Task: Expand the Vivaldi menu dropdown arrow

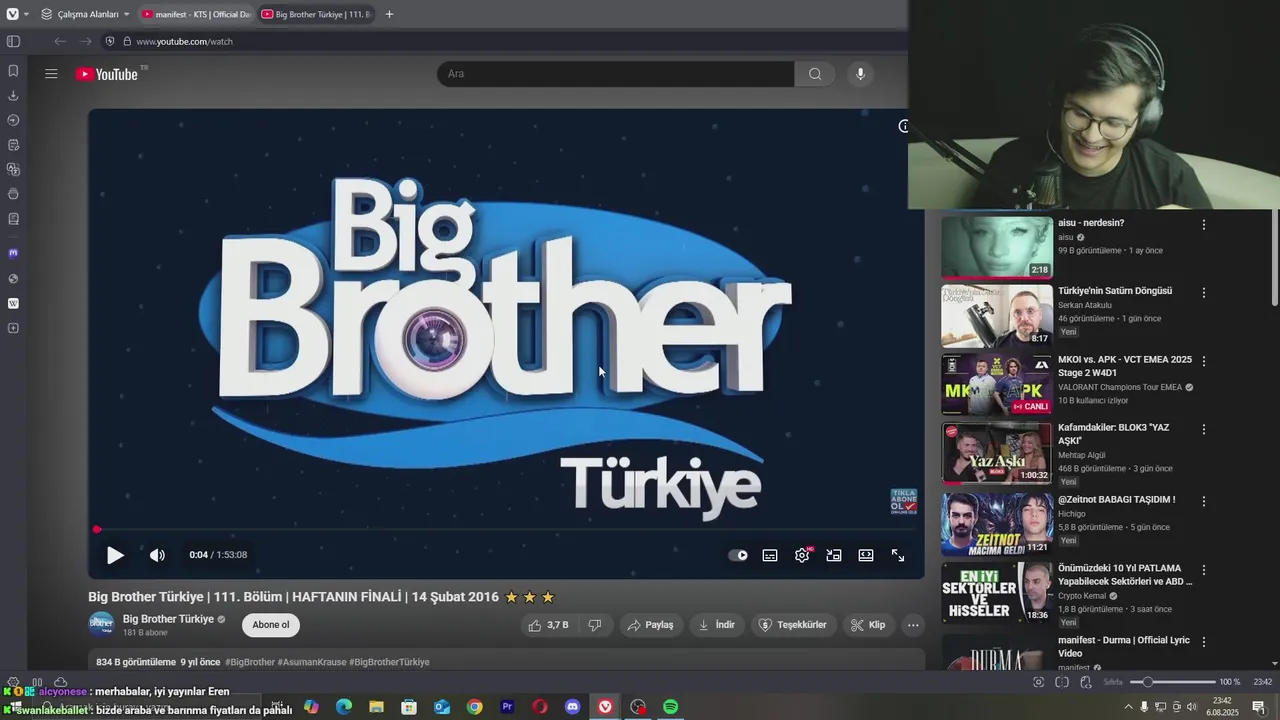Action: (26, 14)
